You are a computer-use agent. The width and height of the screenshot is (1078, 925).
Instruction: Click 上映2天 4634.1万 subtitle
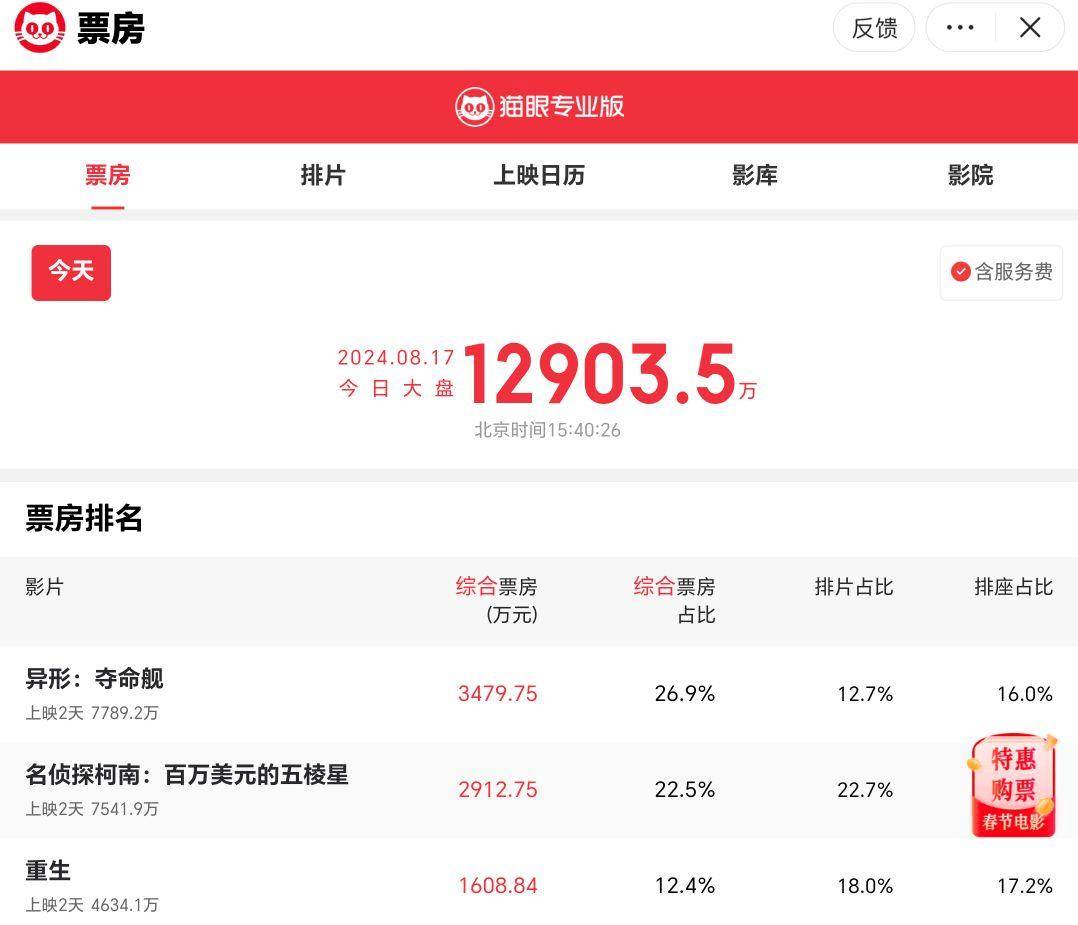[x=92, y=905]
